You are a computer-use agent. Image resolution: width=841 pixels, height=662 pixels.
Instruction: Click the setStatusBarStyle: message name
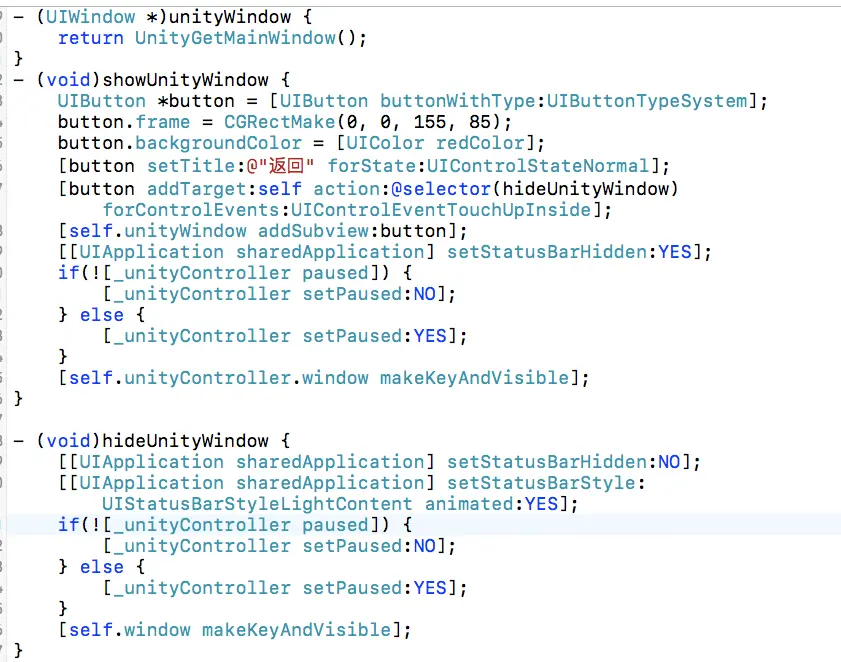pyautogui.click(x=546, y=483)
